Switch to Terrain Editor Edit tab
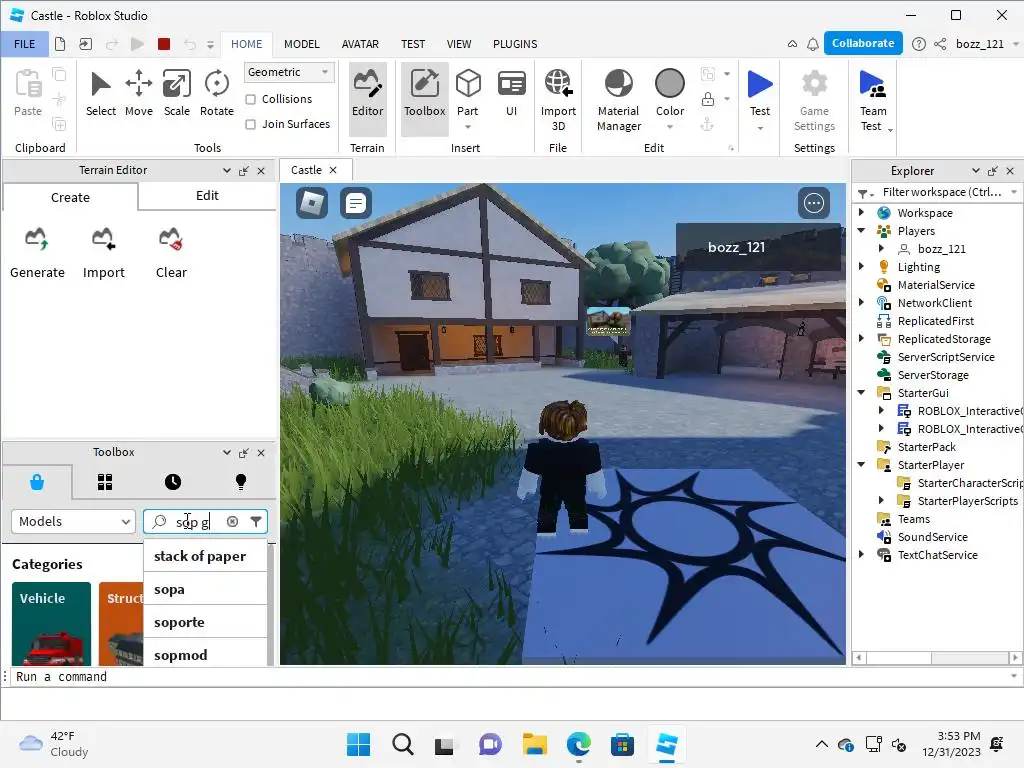Image resolution: width=1024 pixels, height=768 pixels. (207, 196)
